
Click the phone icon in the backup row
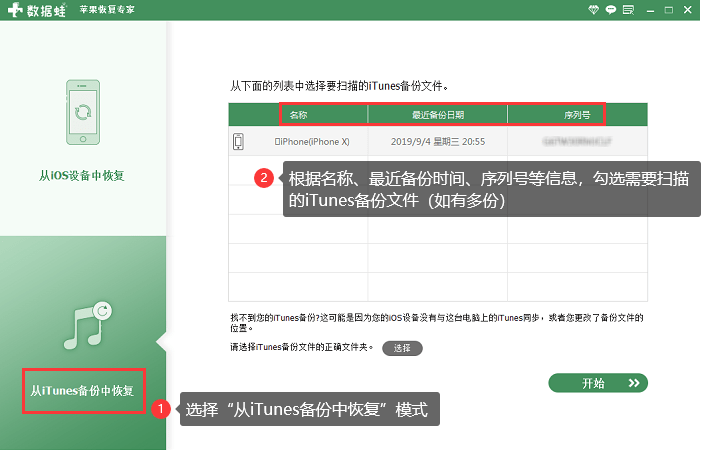click(x=238, y=142)
